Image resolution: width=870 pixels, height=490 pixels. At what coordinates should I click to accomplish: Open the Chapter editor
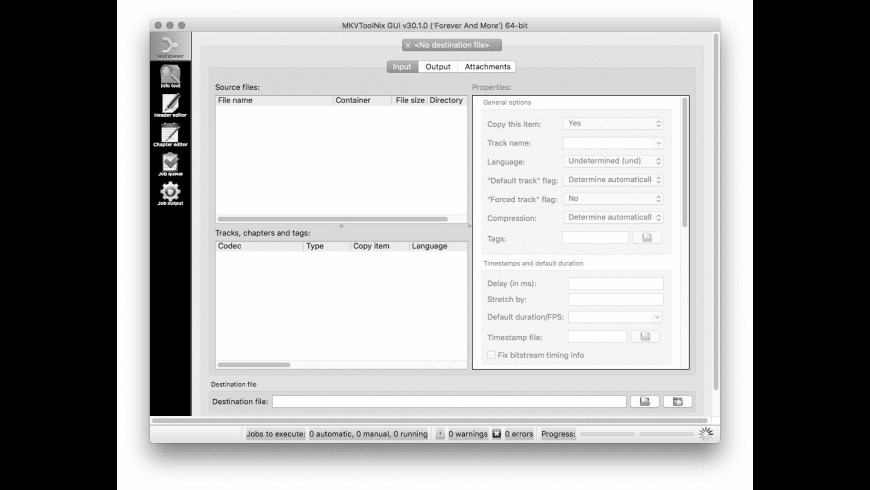tap(170, 135)
